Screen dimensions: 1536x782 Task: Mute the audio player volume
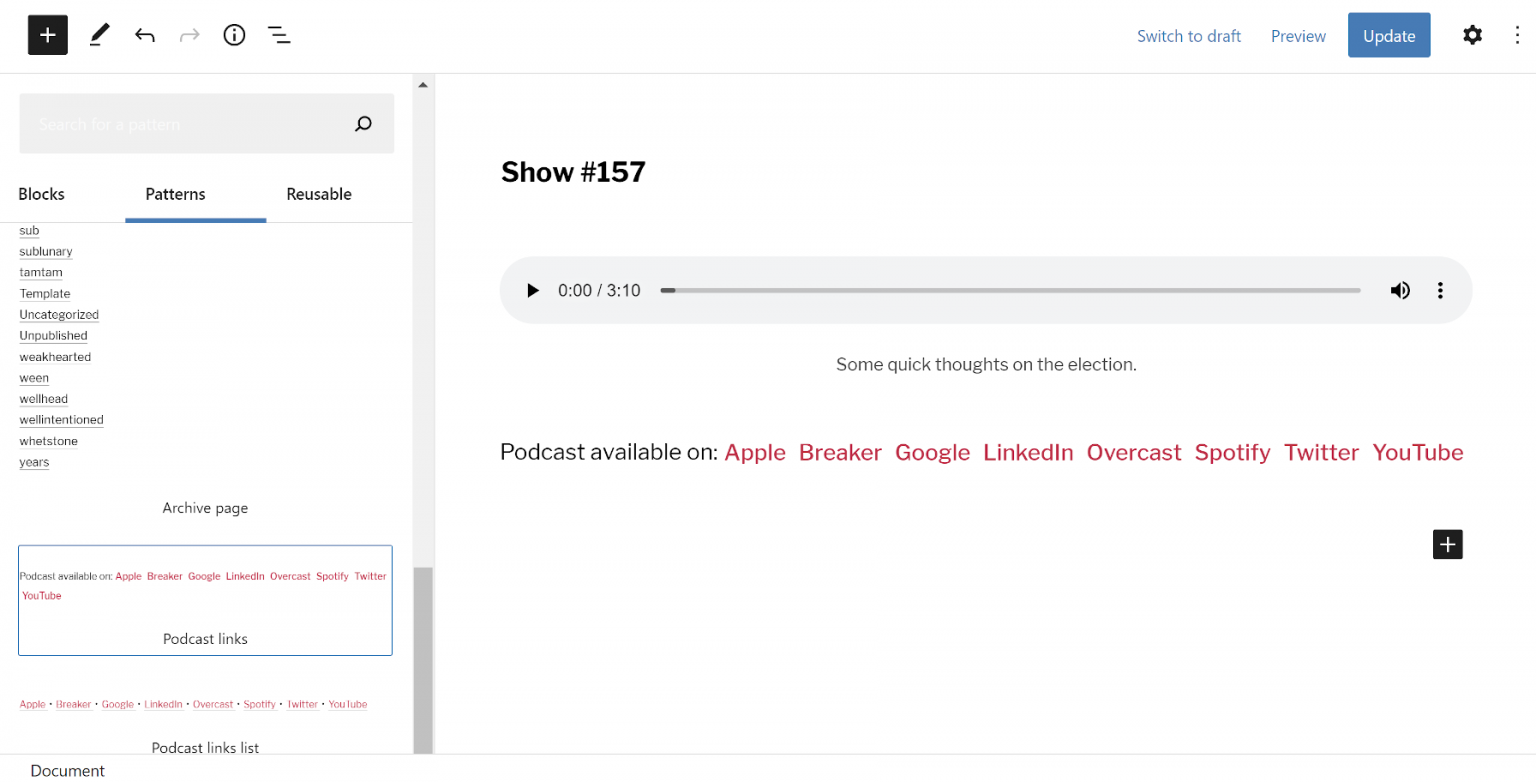point(1400,290)
